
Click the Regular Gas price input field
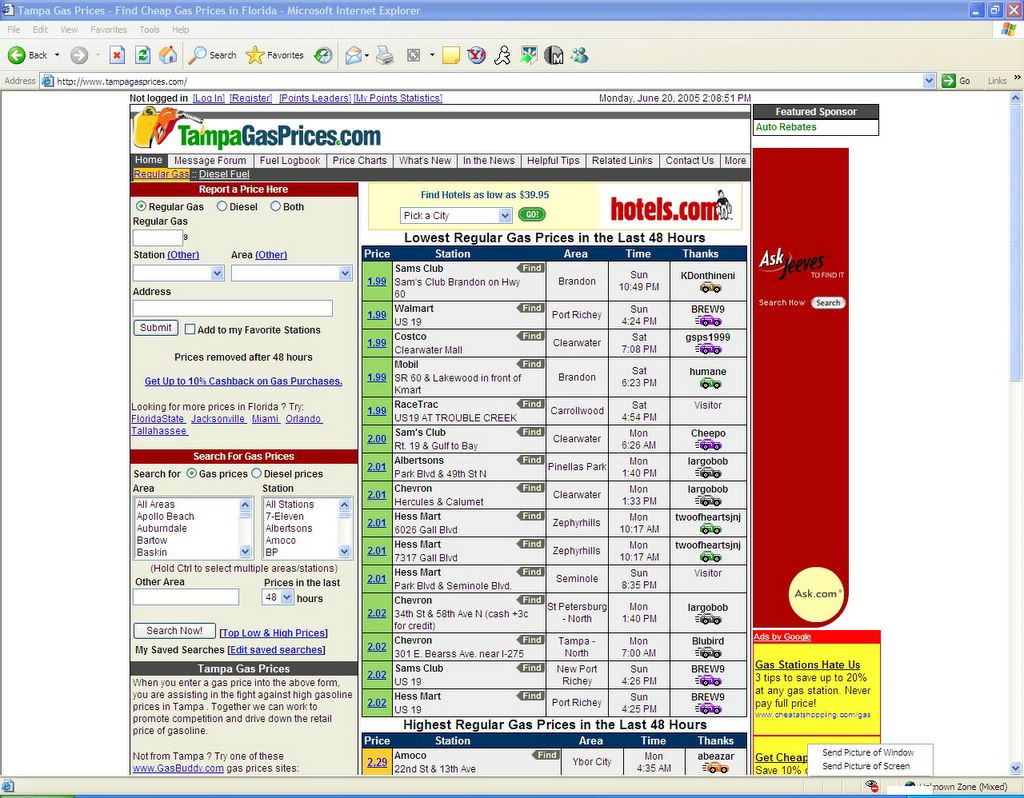[x=158, y=237]
